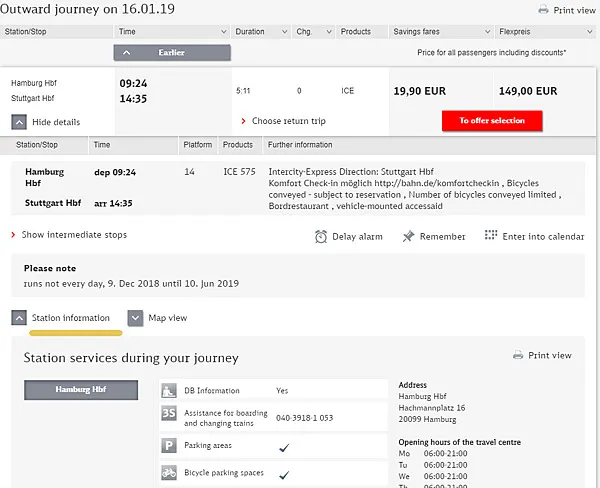
Task: Click Enter into calendar link text
Action: tap(543, 237)
